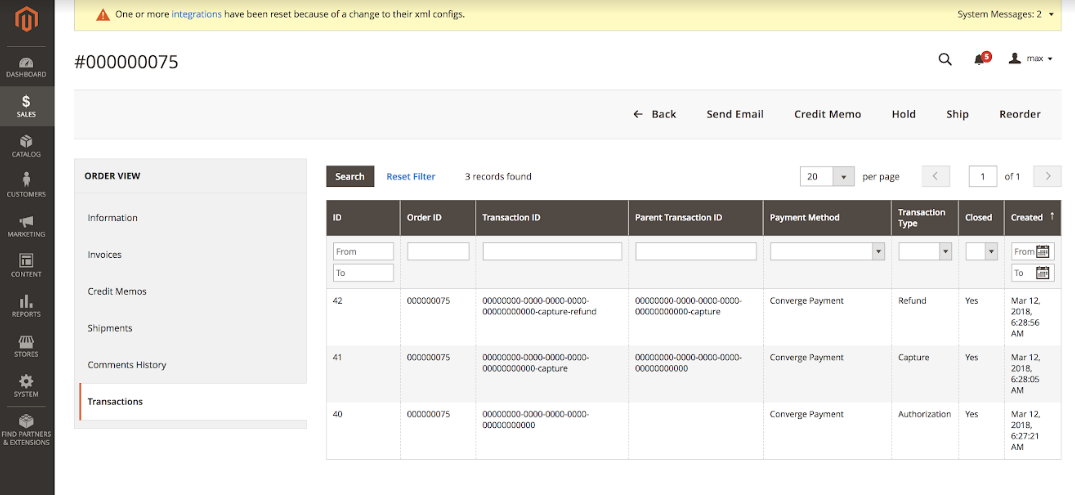Viewport: 1075px width, 495px height.
Task: Open the Content sidebar menu
Action: [27, 266]
